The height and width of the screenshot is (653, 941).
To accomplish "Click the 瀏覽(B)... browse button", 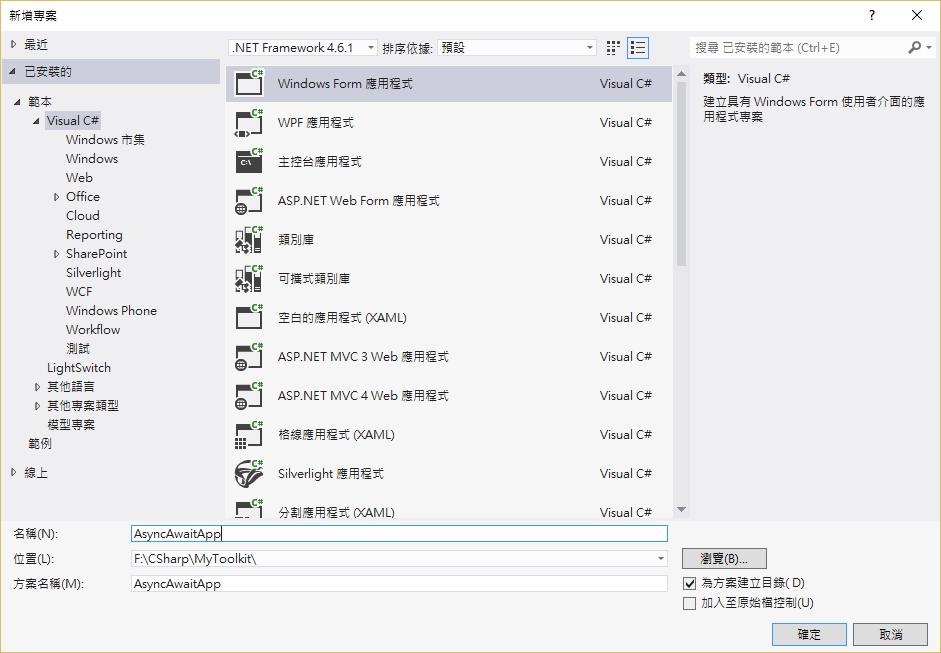I will (x=724, y=559).
